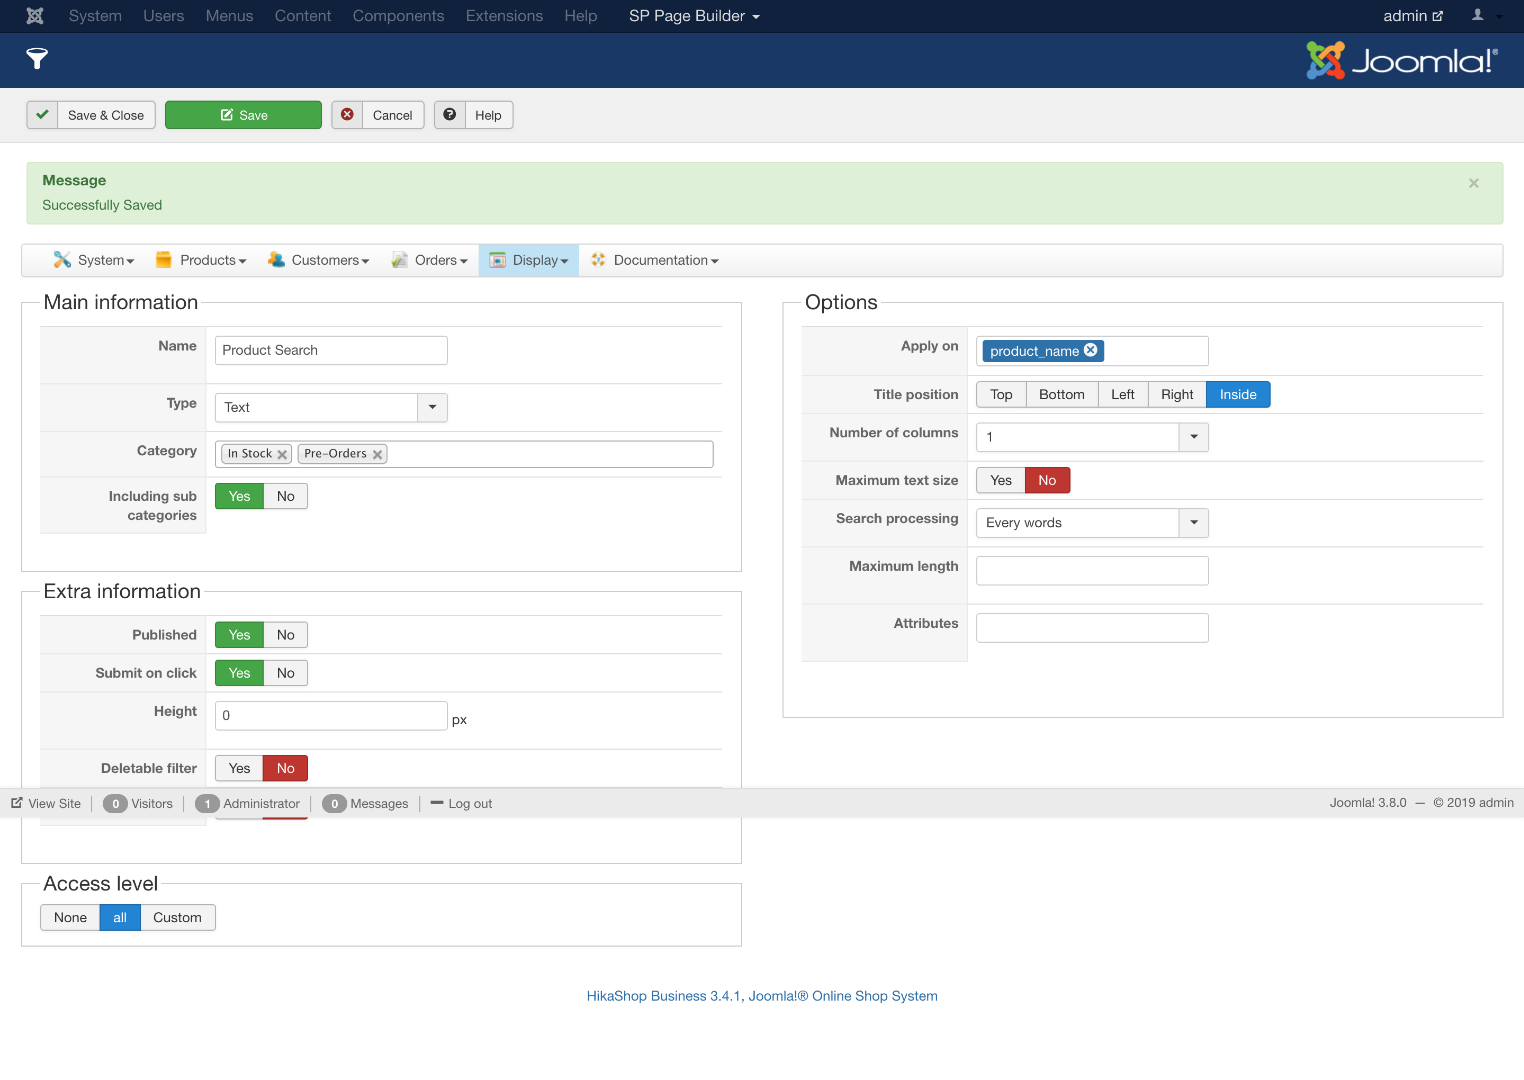This screenshot has height=1080, width=1524.
Task: Remove the product_name tag from Apply on
Action: 1091,350
